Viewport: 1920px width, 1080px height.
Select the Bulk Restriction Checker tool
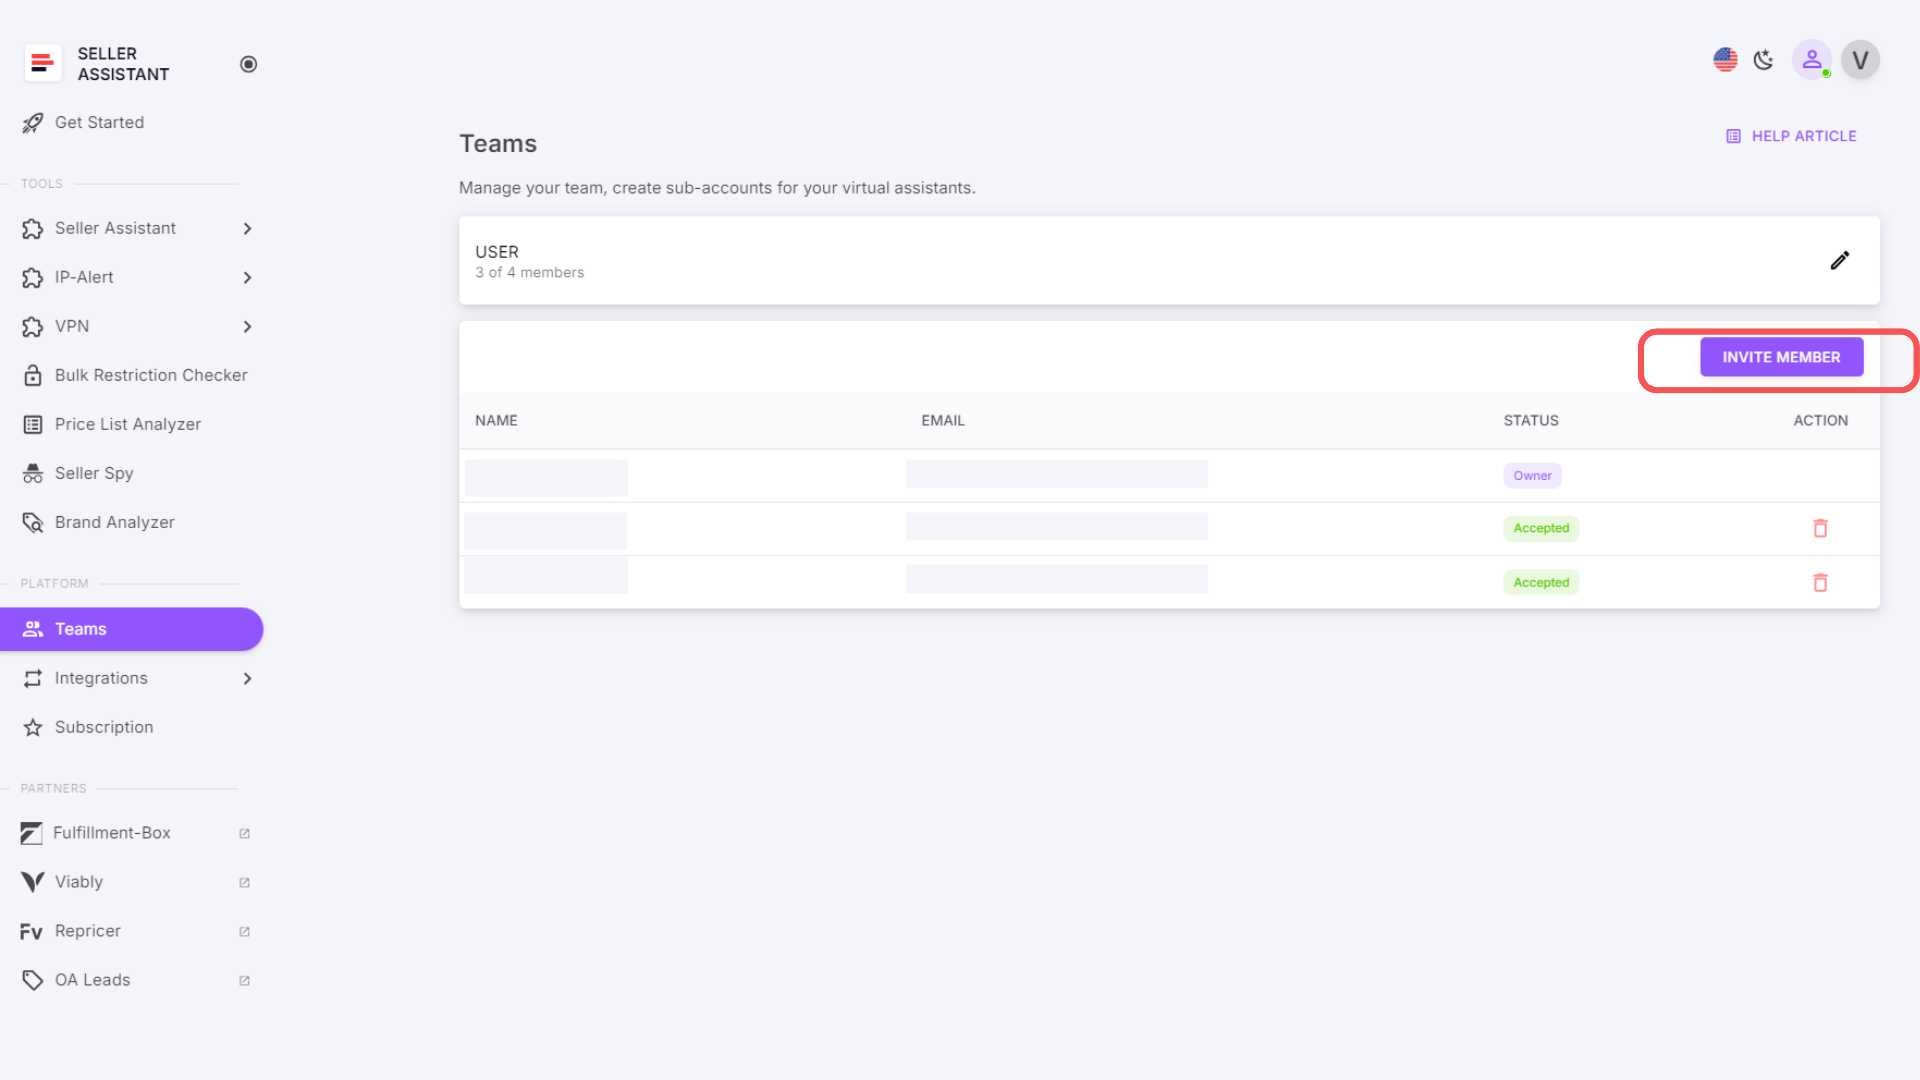pyautogui.click(x=151, y=375)
